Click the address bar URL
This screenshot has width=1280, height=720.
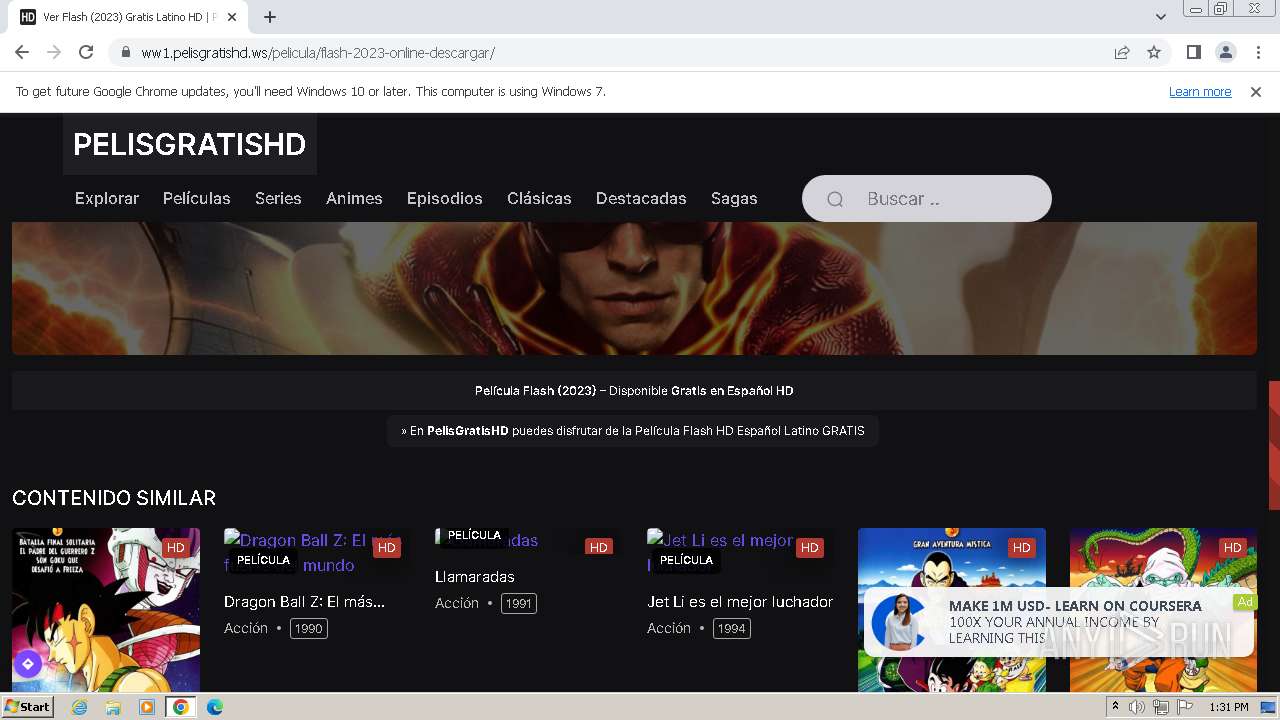pyautogui.click(x=318, y=52)
